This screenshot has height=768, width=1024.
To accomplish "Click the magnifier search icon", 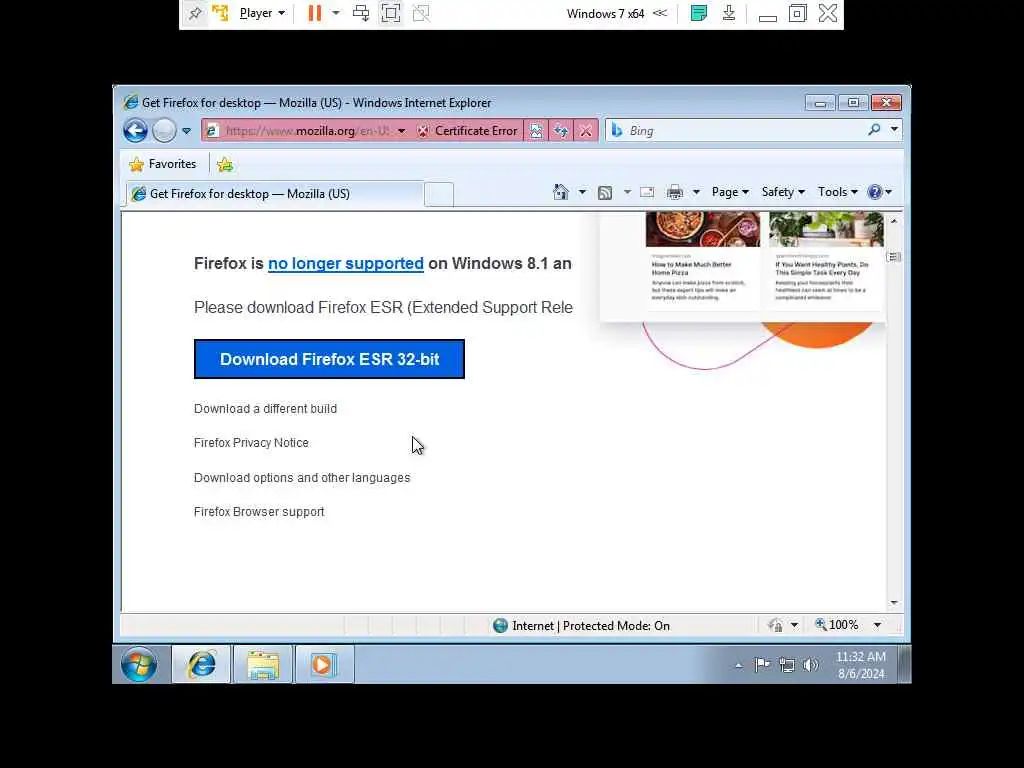I will point(874,130).
